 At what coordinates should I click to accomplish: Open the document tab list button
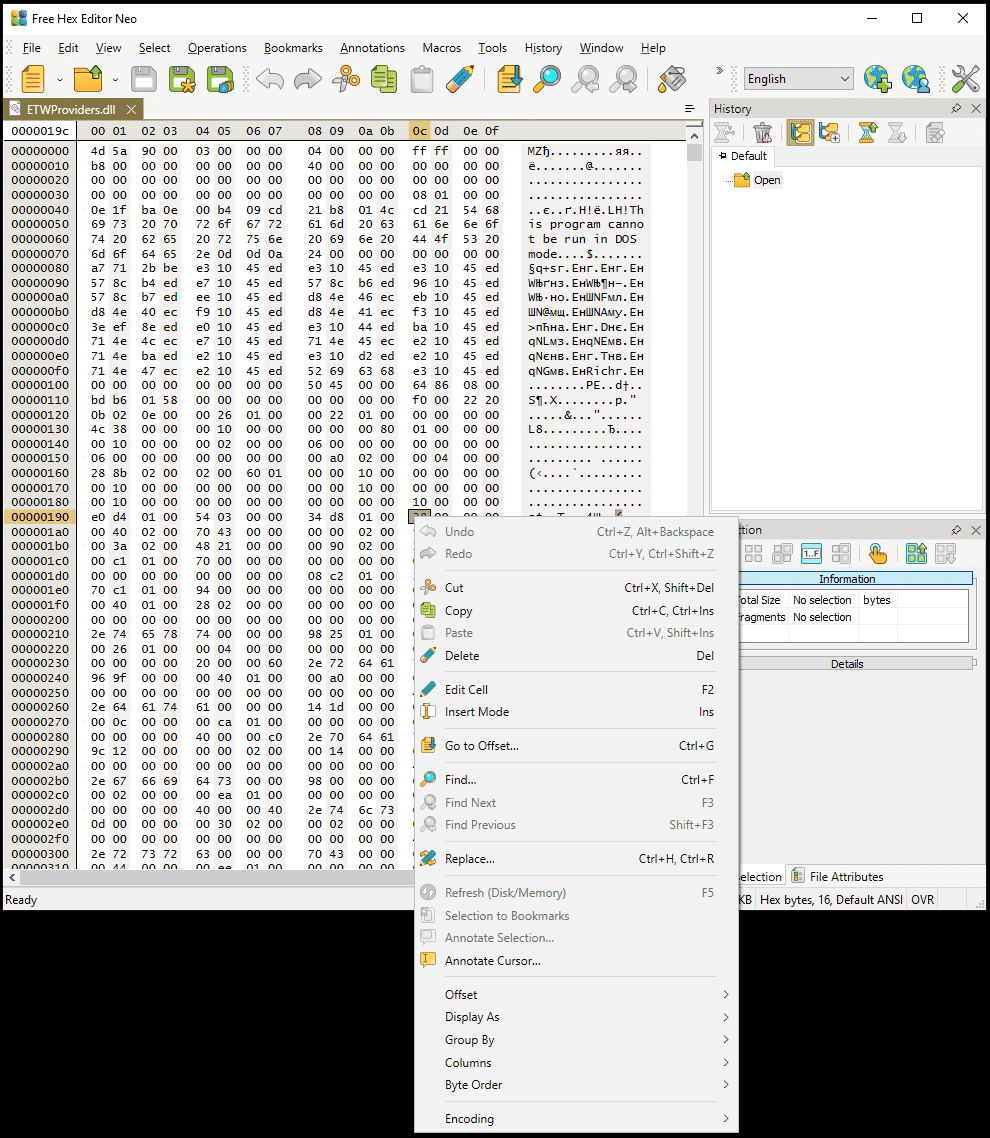[690, 109]
